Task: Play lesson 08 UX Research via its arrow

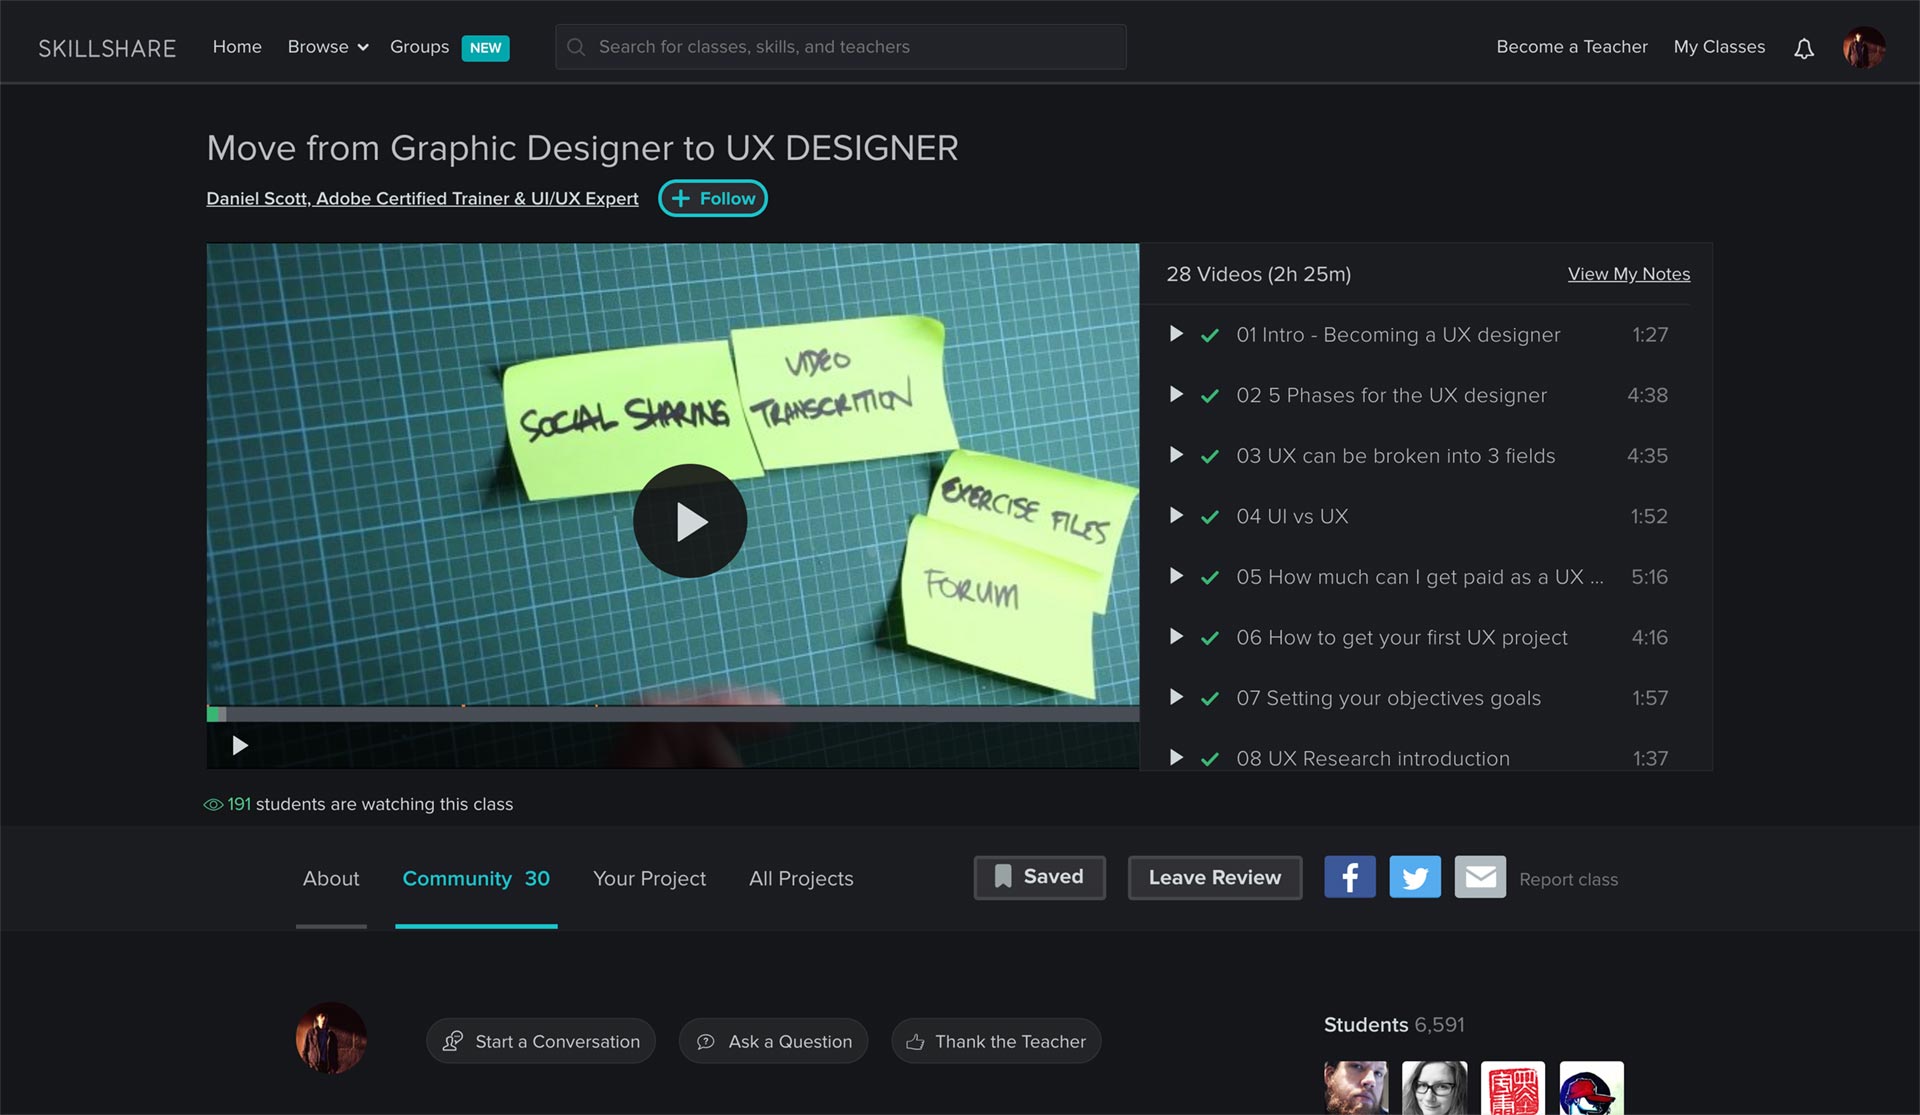Action: [1177, 758]
